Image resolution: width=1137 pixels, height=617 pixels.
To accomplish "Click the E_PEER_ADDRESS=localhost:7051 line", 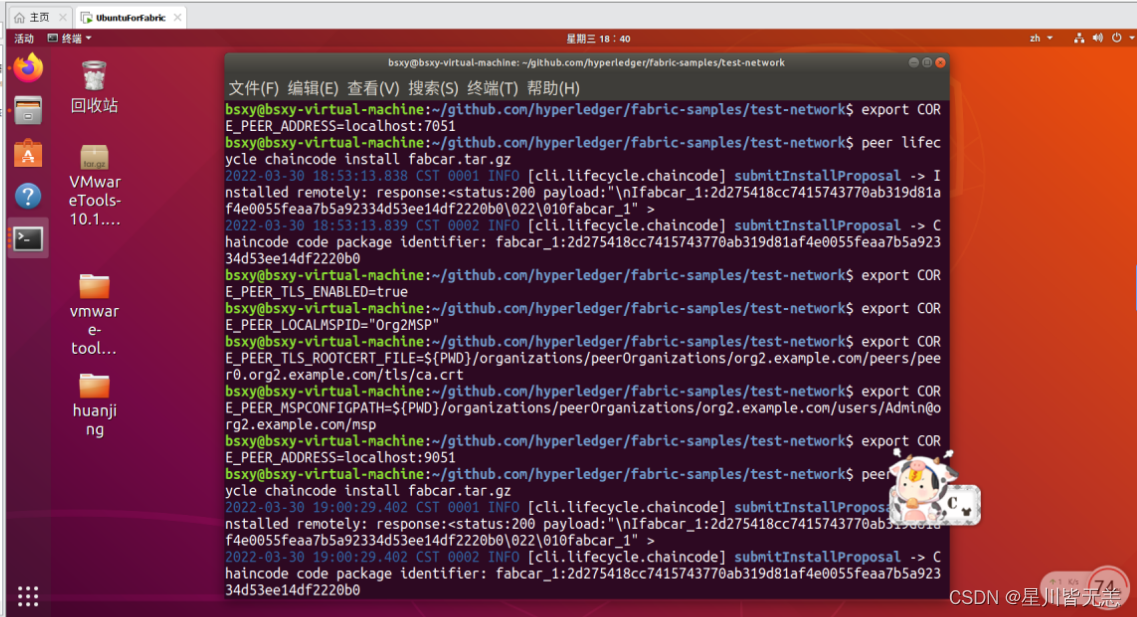I will [340, 126].
